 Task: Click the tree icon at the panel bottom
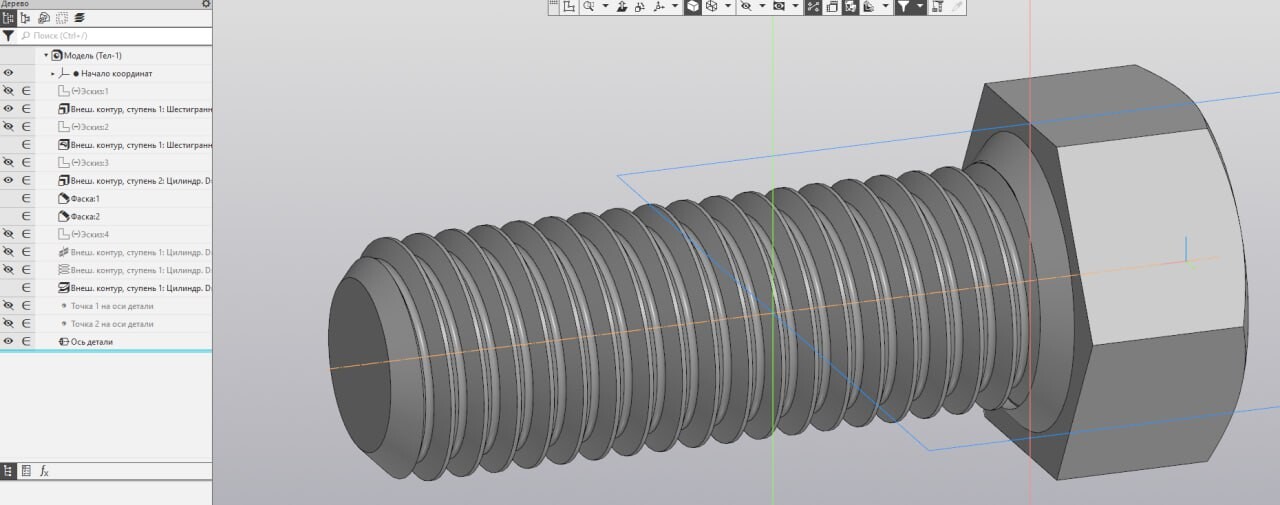9,470
